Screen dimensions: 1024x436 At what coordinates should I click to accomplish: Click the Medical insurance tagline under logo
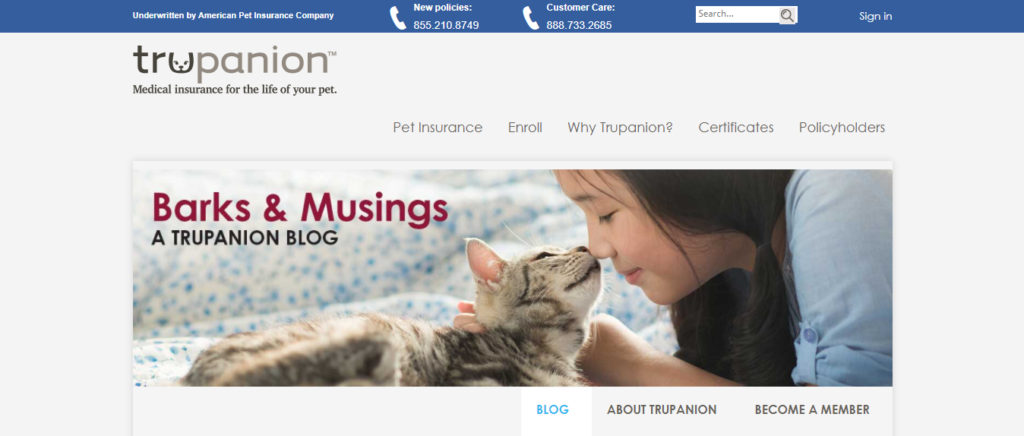(x=234, y=89)
